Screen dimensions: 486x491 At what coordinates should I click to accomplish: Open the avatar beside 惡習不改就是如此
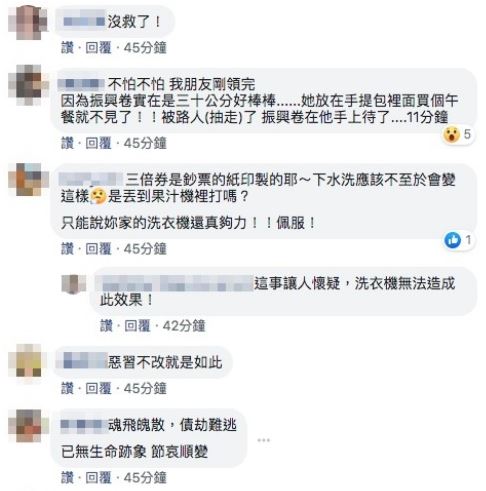coord(28,361)
